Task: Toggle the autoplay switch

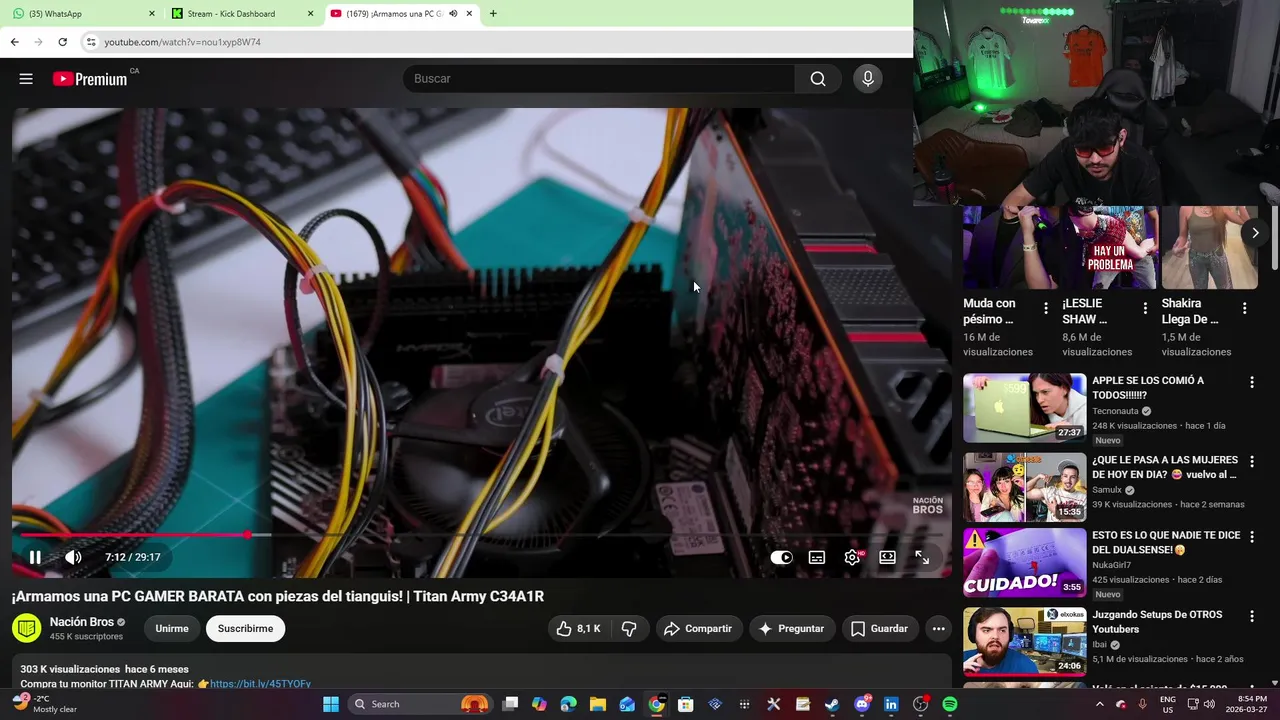Action: (781, 558)
